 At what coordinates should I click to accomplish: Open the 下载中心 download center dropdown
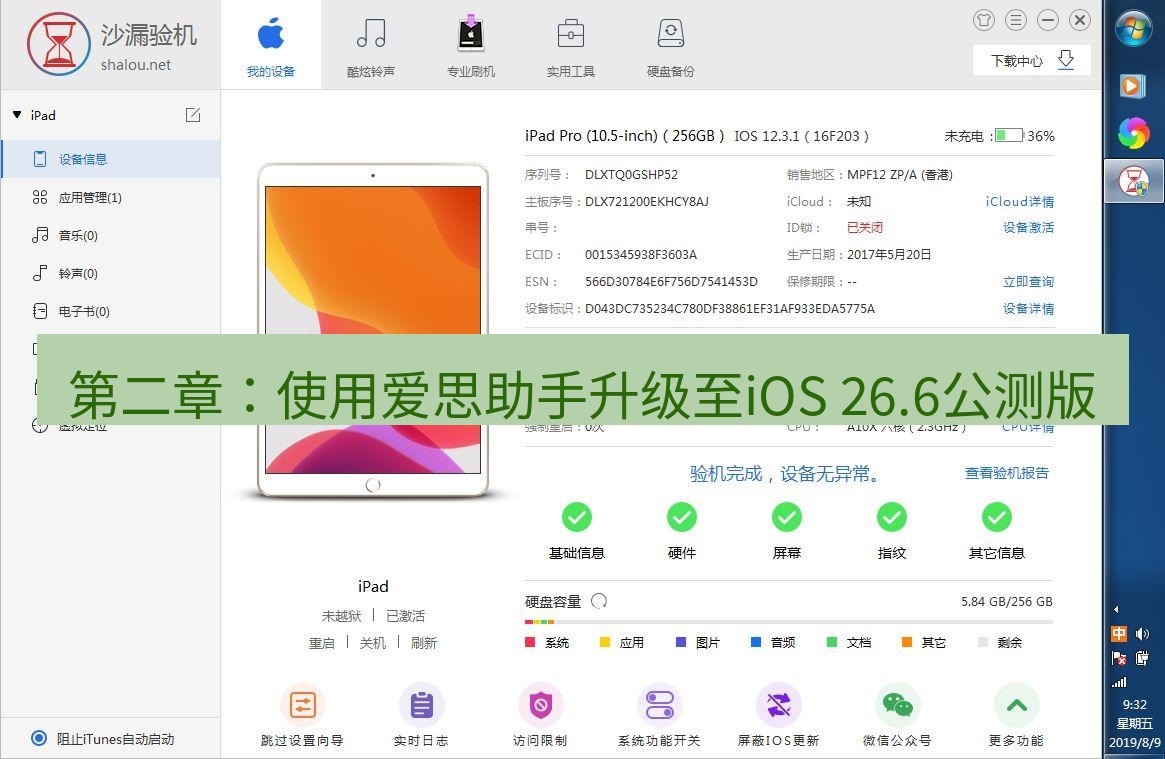(1031, 60)
